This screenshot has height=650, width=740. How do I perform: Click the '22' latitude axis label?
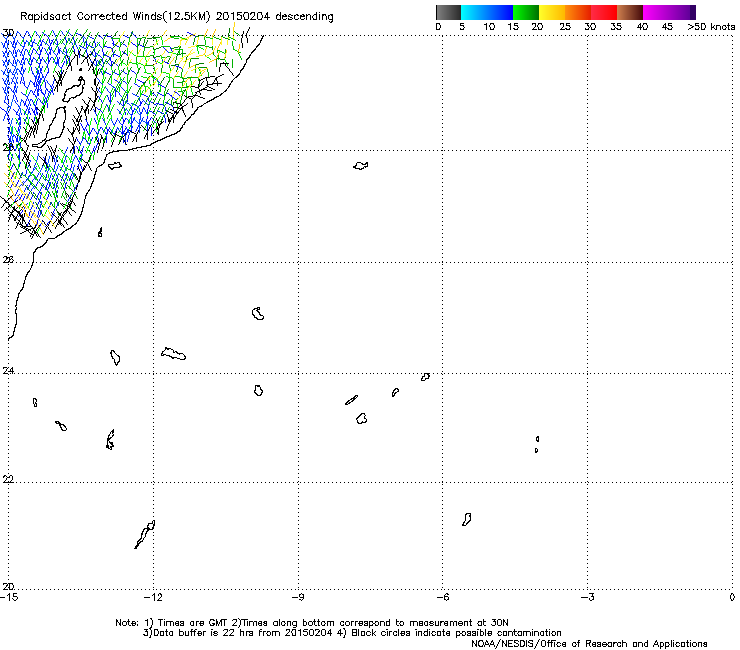point(8,479)
